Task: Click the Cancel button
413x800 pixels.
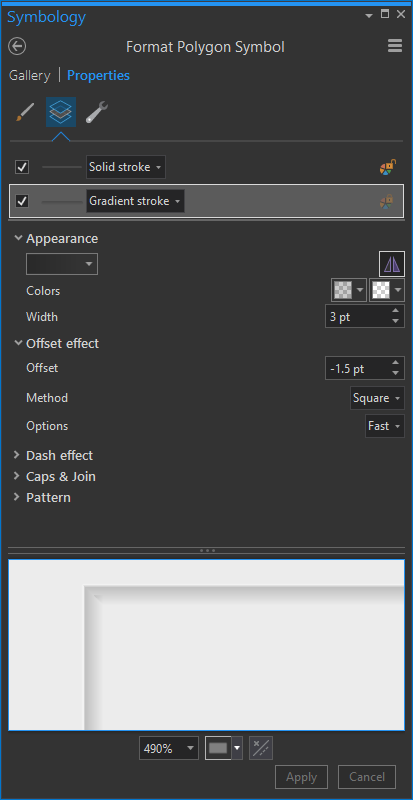Action: click(367, 777)
